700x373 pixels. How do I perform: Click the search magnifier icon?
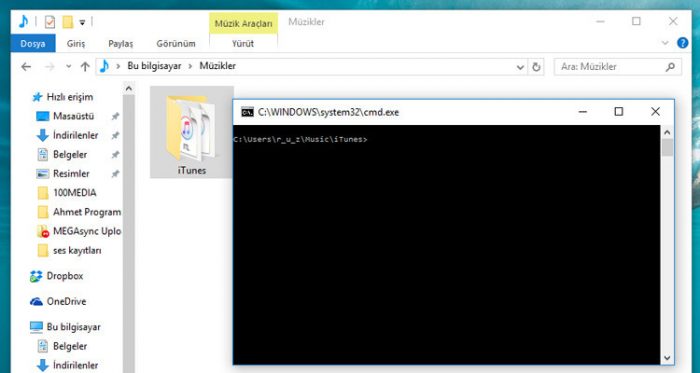pyautogui.click(x=670, y=67)
